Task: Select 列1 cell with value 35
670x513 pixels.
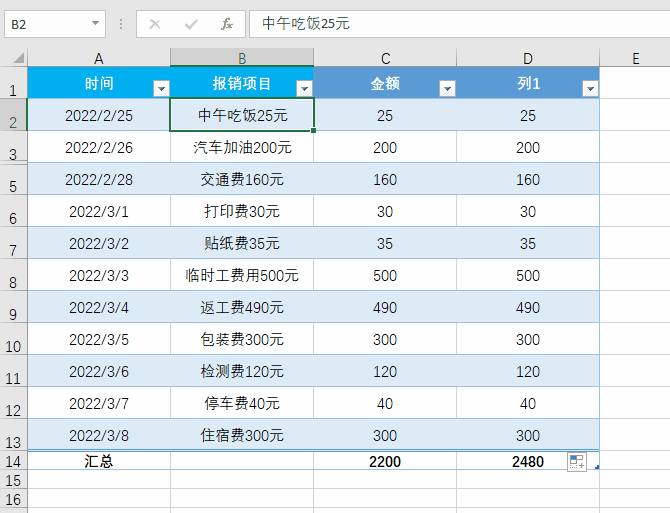Action: (x=528, y=243)
